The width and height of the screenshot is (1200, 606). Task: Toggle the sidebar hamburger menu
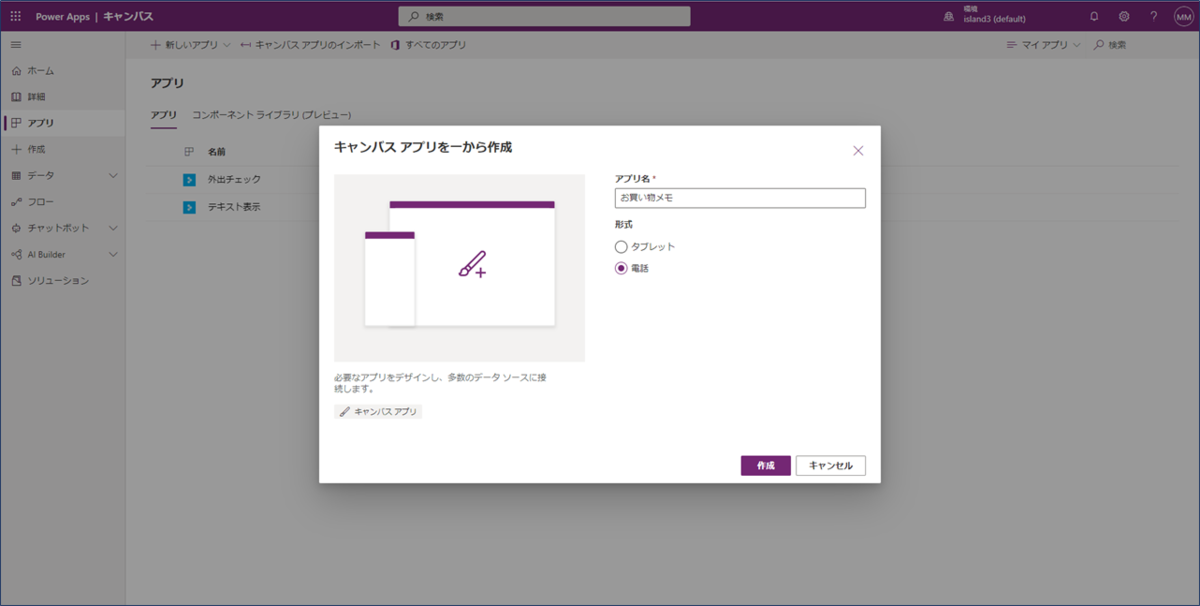pyautogui.click(x=15, y=44)
